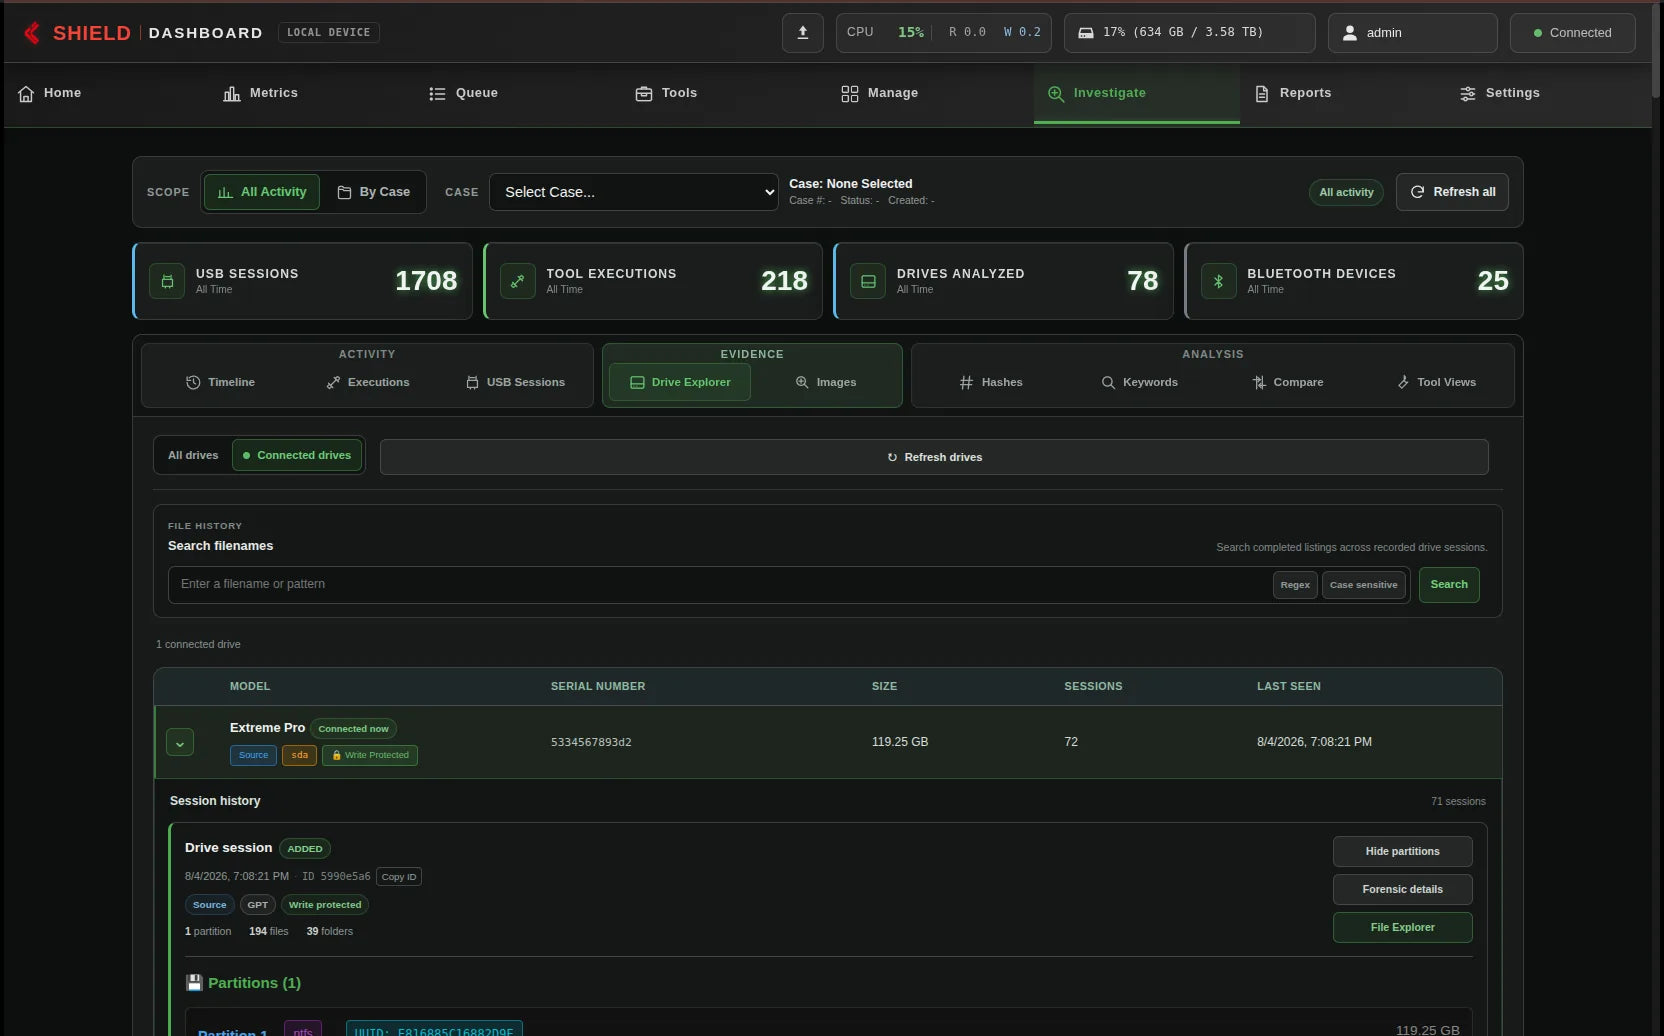Click the filename search input field

(720, 585)
